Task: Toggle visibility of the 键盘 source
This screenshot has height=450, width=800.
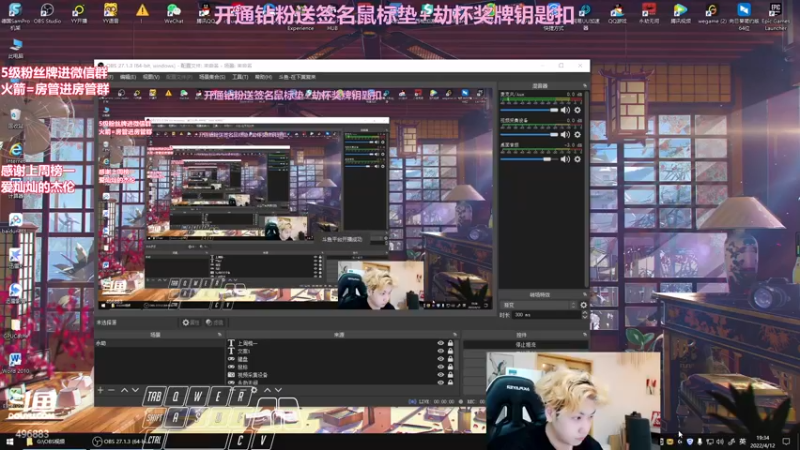Action: (x=441, y=359)
